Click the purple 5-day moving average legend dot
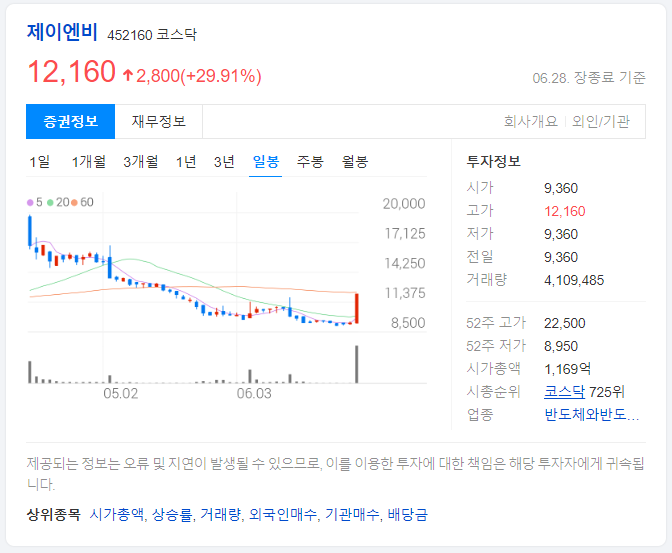 [30, 202]
